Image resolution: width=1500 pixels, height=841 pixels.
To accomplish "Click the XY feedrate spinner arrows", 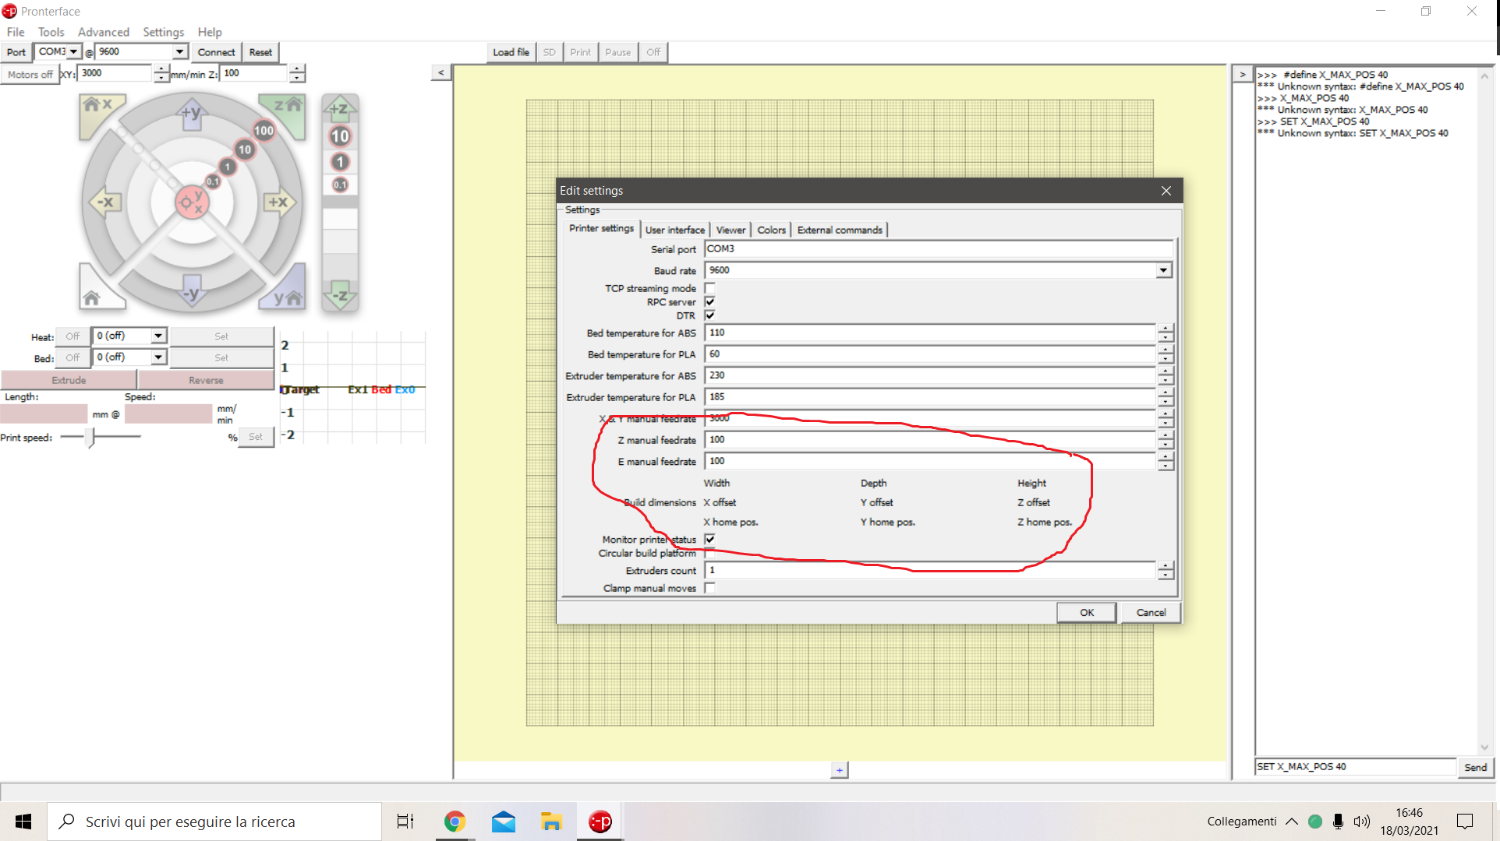I will (161, 73).
